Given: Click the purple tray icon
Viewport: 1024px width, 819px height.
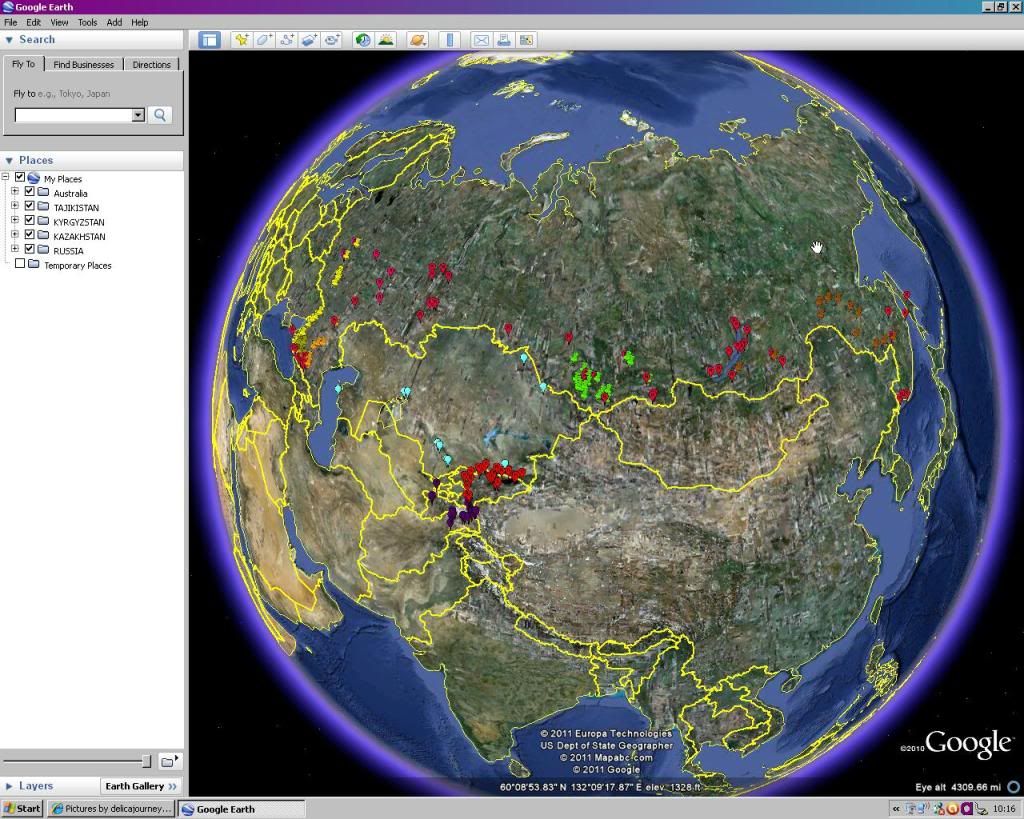Looking at the screenshot, I should tap(967, 809).
